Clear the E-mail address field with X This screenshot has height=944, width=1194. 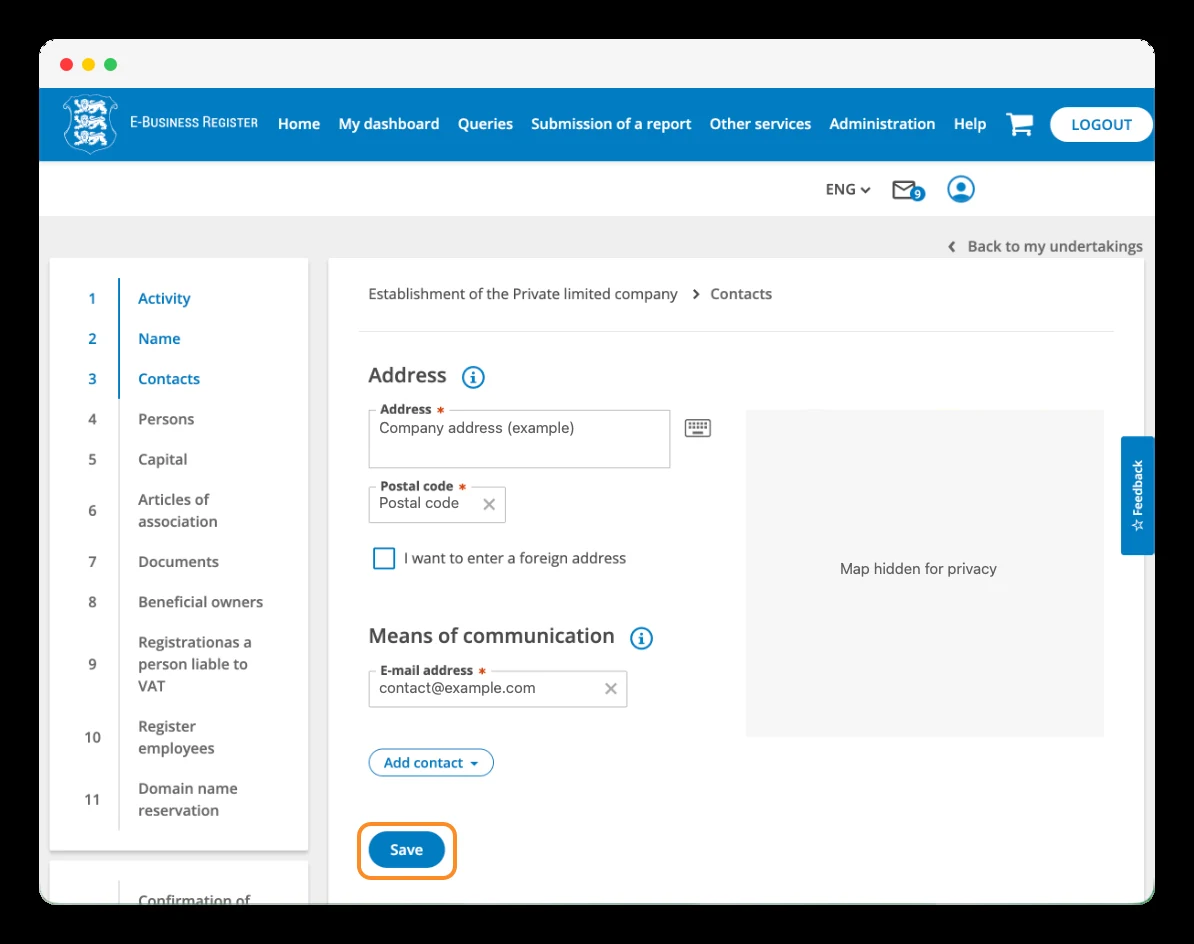pyautogui.click(x=611, y=689)
